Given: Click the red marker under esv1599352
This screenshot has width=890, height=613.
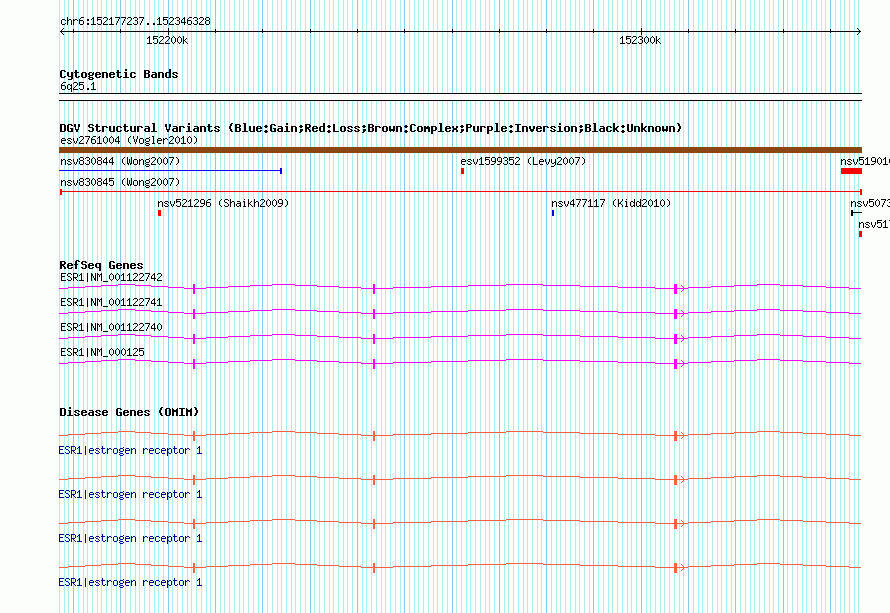Looking at the screenshot, I should click(463, 171).
